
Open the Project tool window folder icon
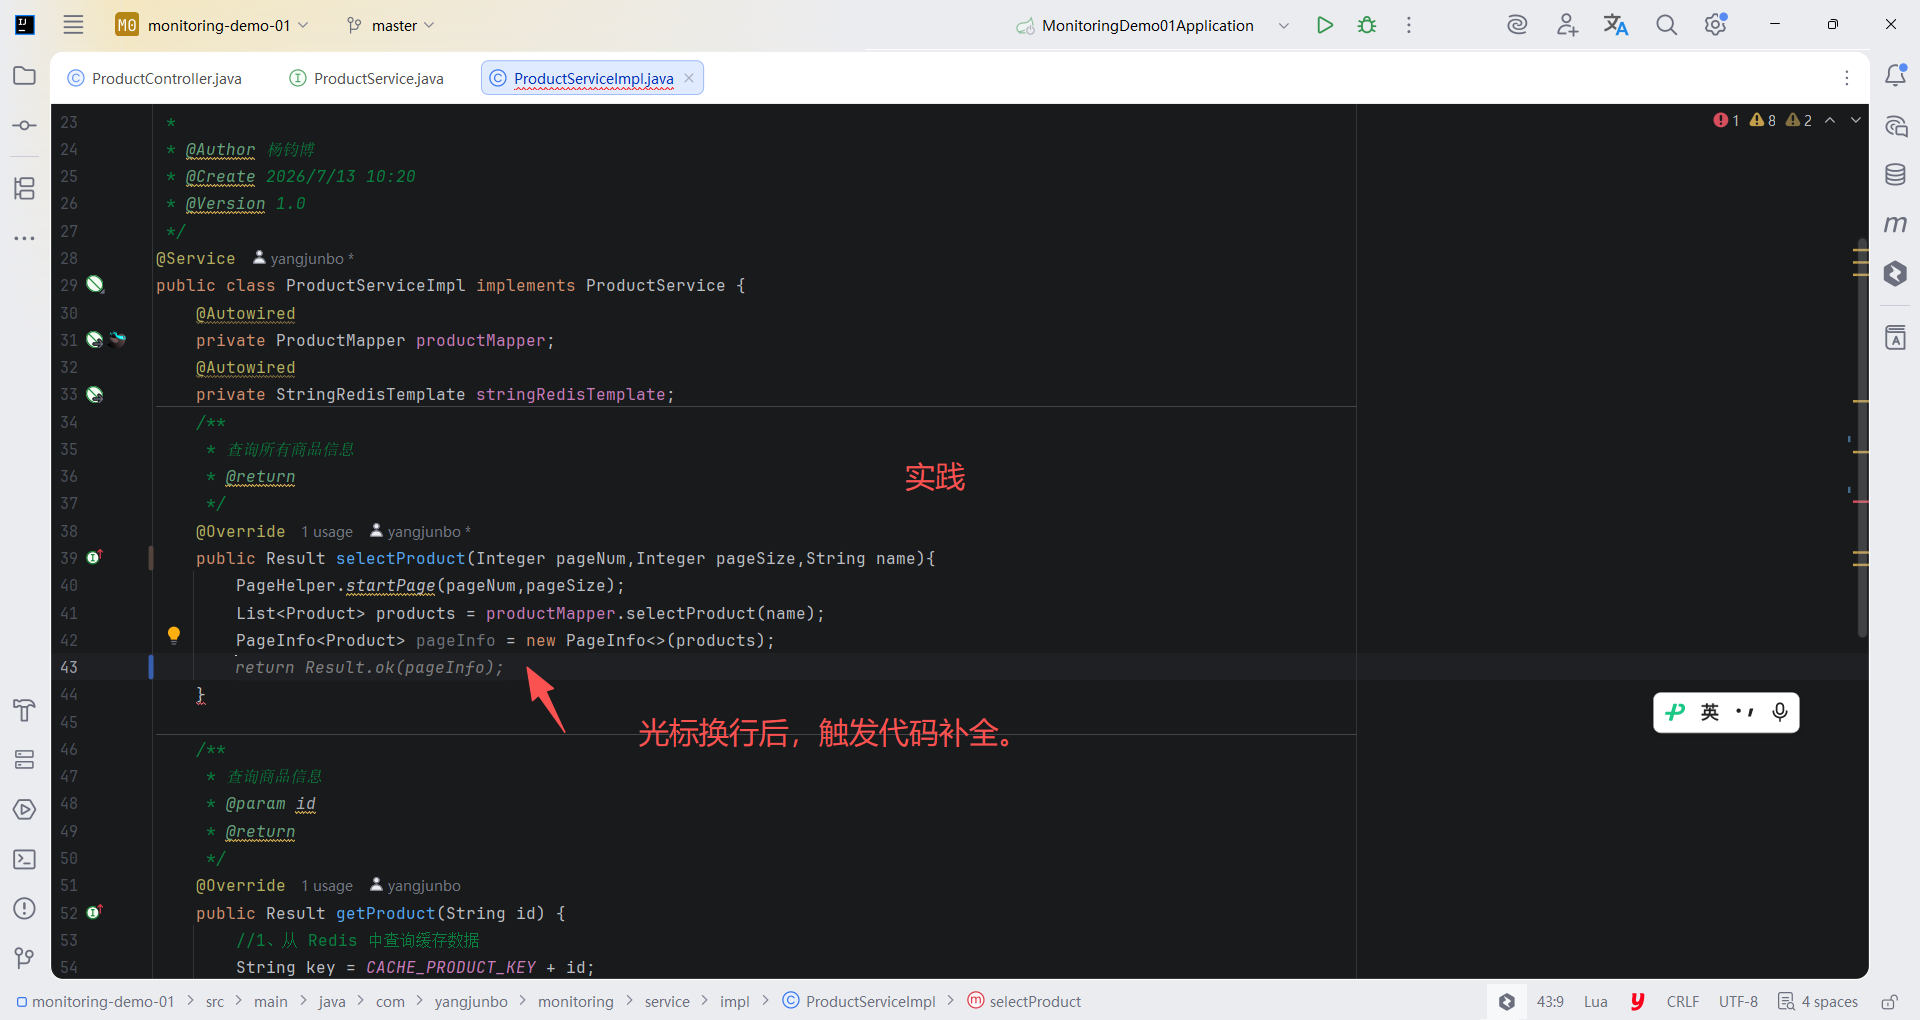[x=25, y=76]
